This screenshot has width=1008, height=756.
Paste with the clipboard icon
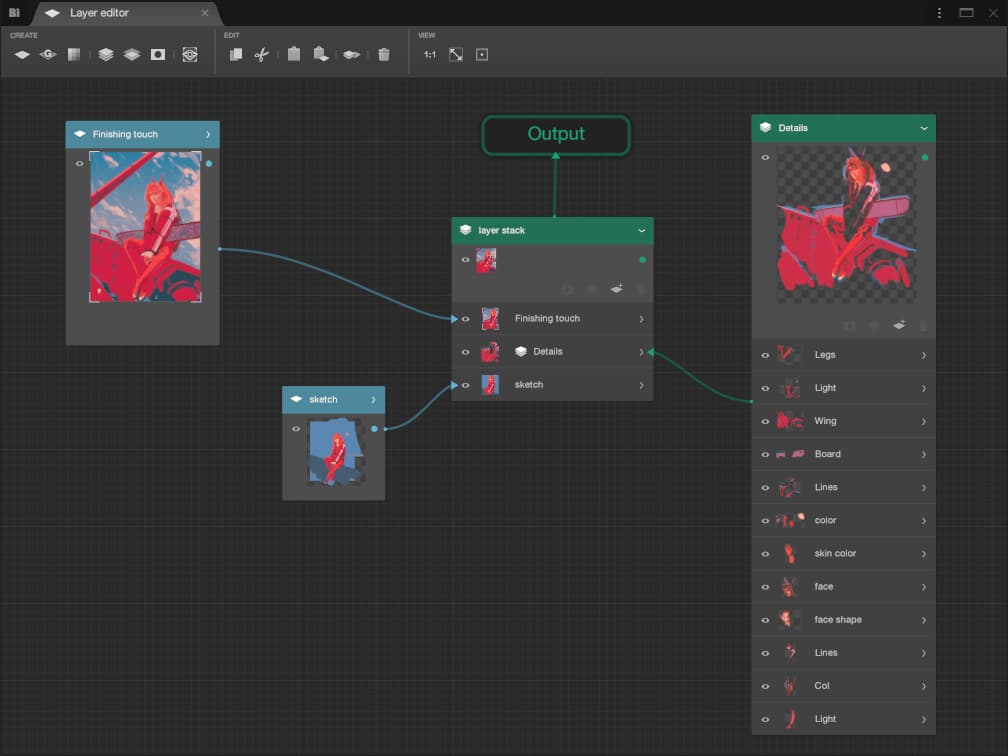pos(294,54)
